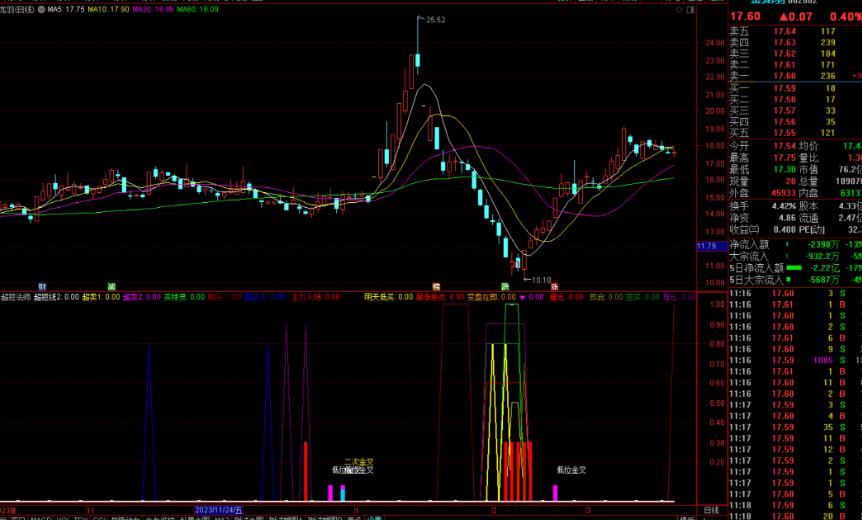The width and height of the screenshot is (862, 520).
Task: Click the 外盘 45933 value
Action: point(783,193)
